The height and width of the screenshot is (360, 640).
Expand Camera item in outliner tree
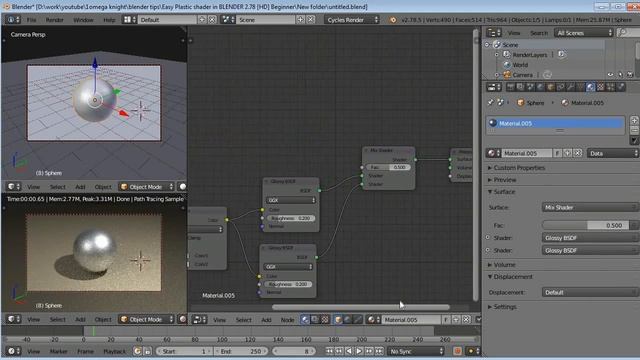point(497,75)
